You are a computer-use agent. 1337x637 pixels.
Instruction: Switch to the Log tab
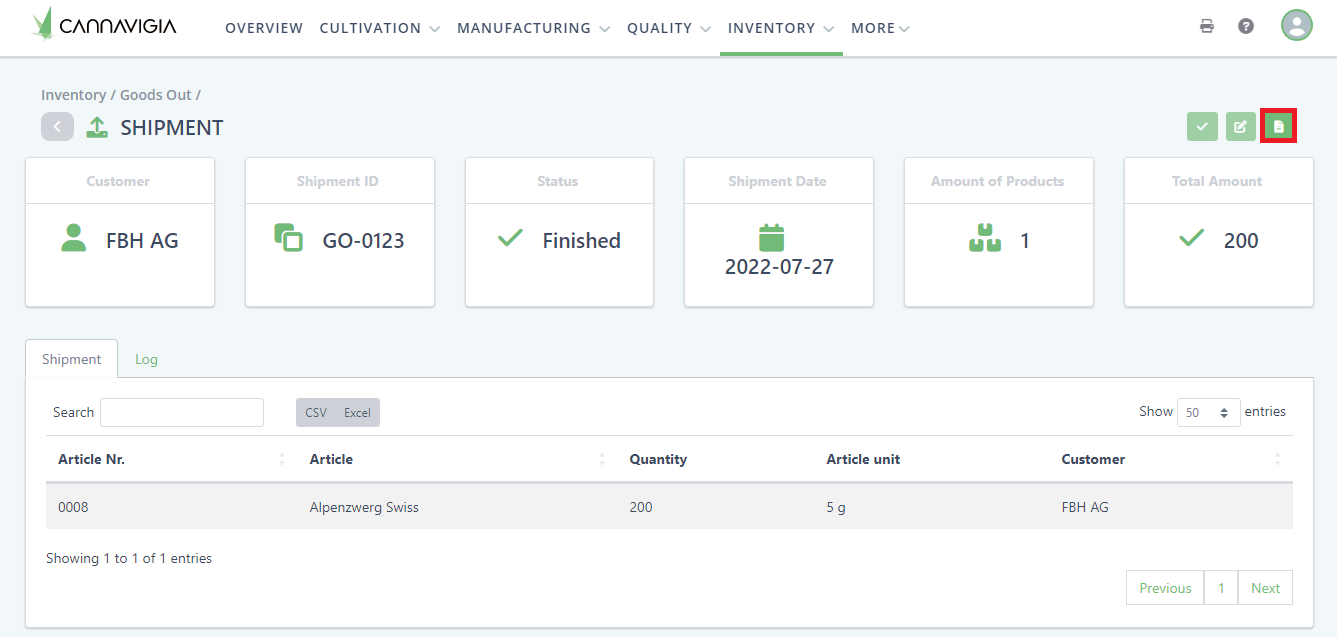[146, 359]
